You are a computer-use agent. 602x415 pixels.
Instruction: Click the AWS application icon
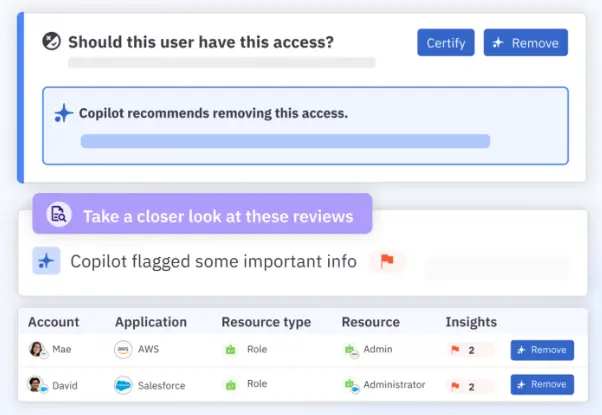click(x=123, y=350)
